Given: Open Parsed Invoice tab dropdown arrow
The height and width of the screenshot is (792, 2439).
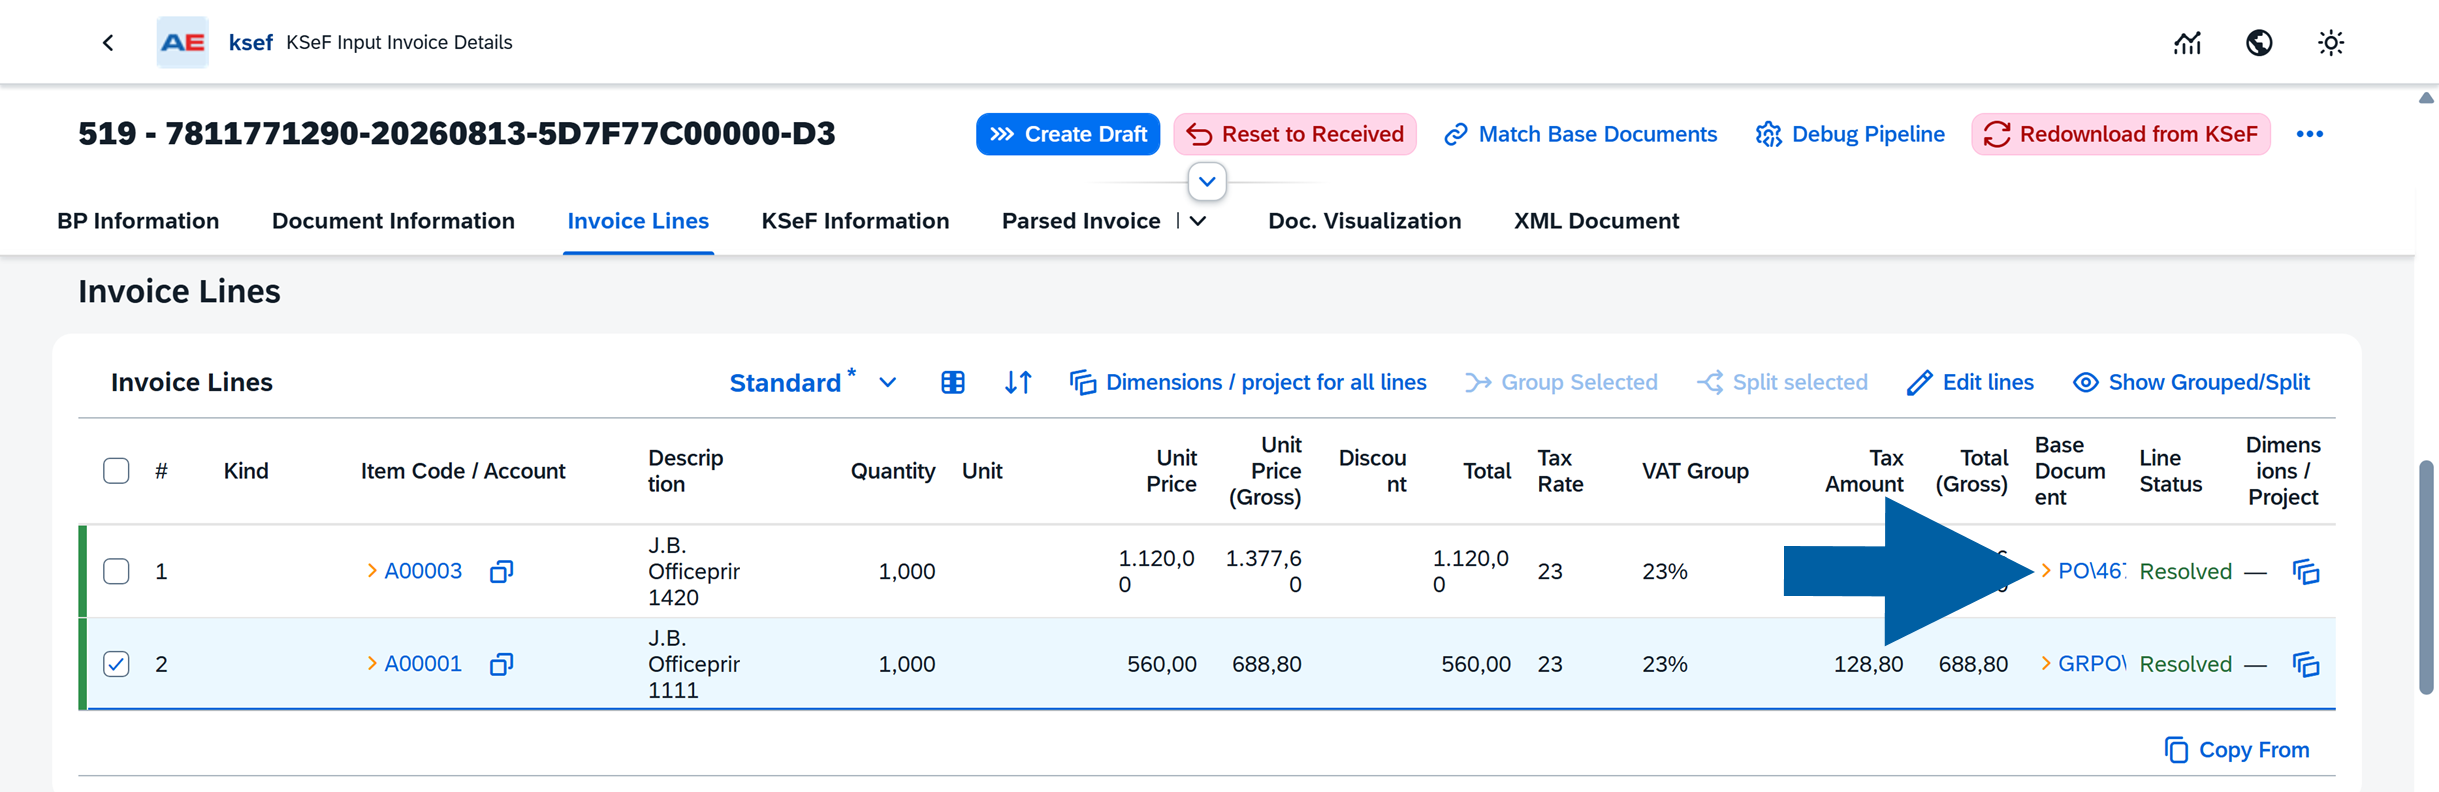Looking at the screenshot, I should [x=1198, y=221].
